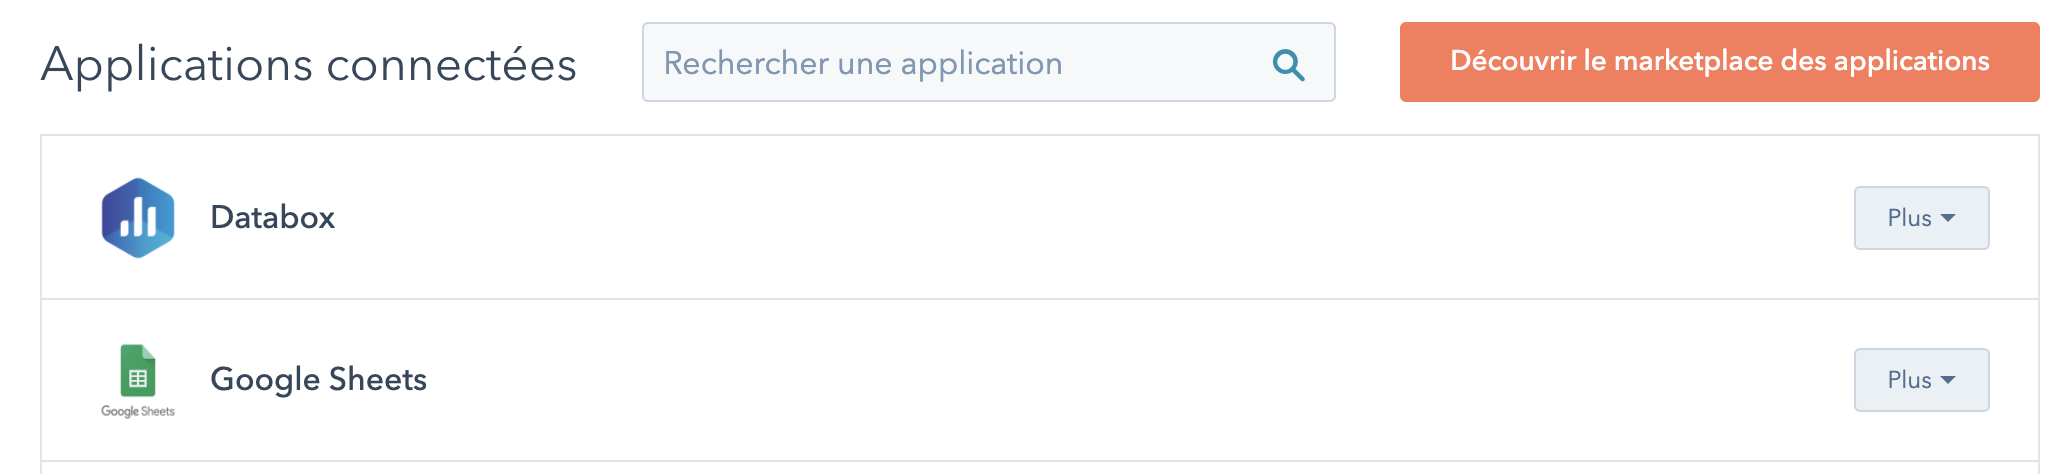Image resolution: width=2066 pixels, height=474 pixels.
Task: Click the "Applications connectées" page heading
Action: point(309,65)
